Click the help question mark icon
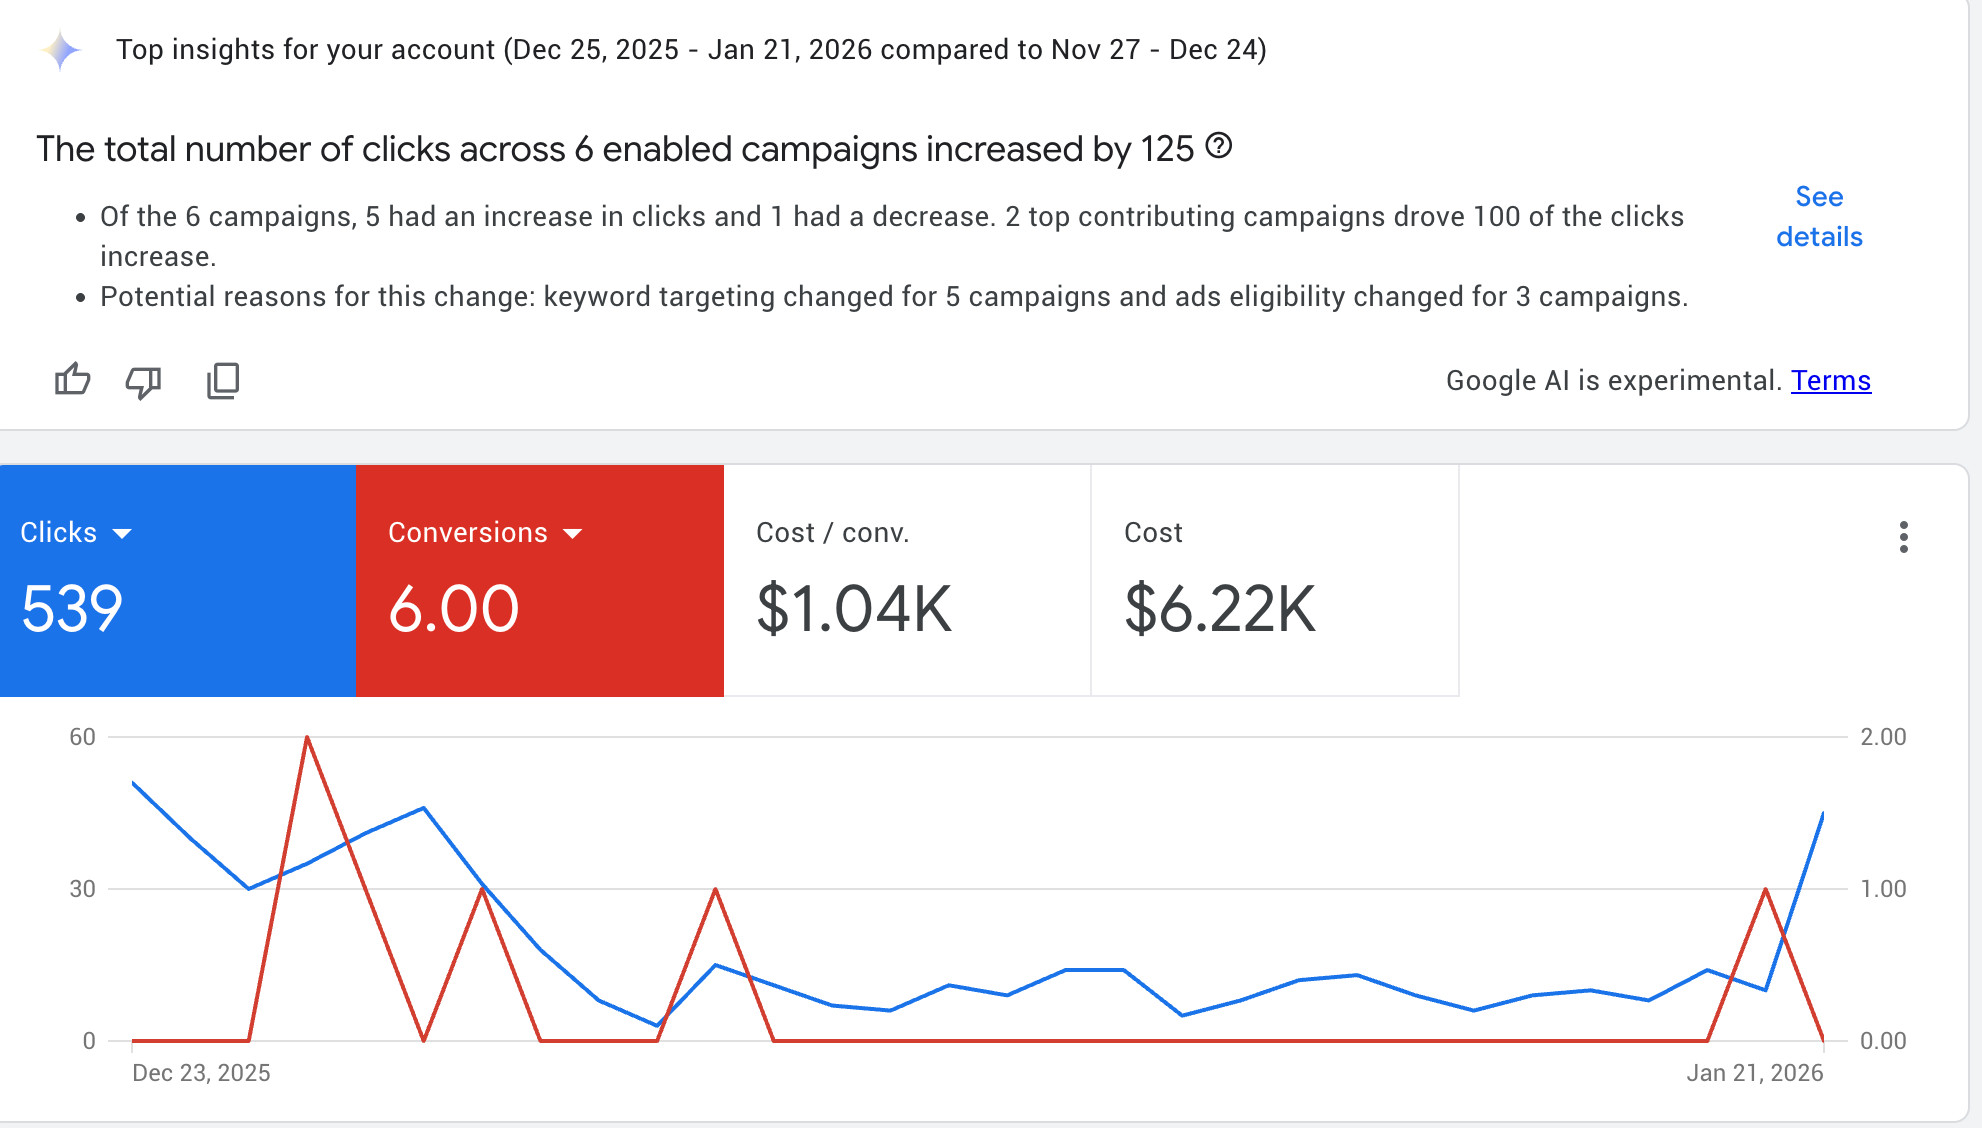 1218,146
